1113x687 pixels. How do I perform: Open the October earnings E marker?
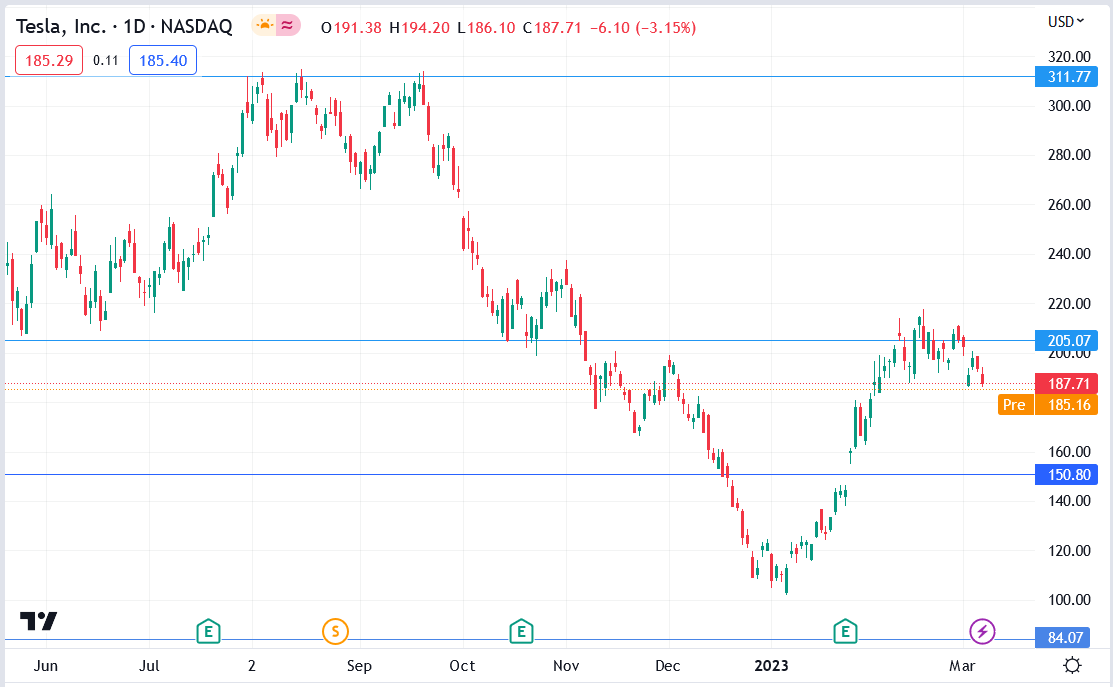coord(521,631)
